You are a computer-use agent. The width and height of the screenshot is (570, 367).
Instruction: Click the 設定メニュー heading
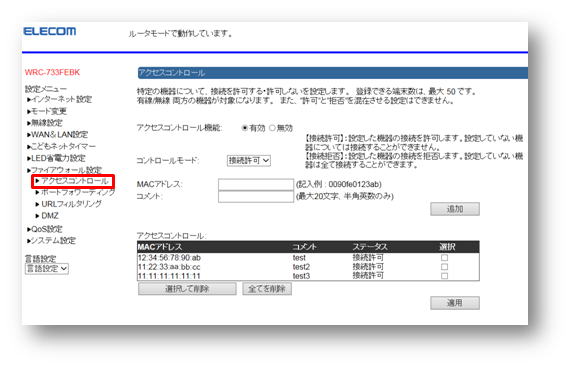pyautogui.click(x=46, y=89)
